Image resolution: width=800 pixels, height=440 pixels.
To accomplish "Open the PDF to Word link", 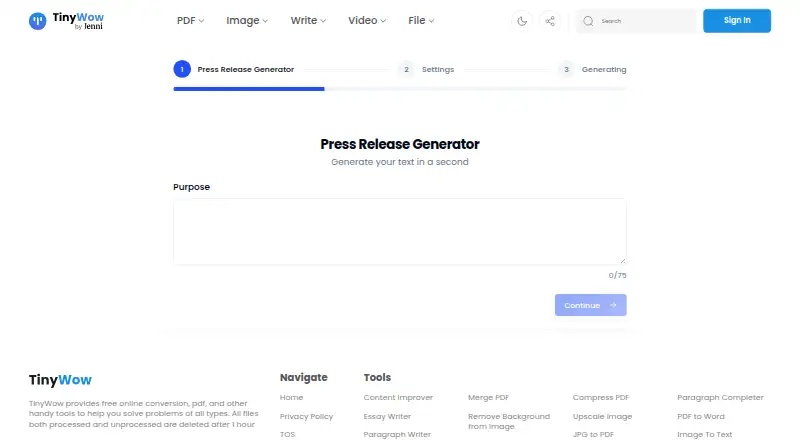I will (701, 417).
